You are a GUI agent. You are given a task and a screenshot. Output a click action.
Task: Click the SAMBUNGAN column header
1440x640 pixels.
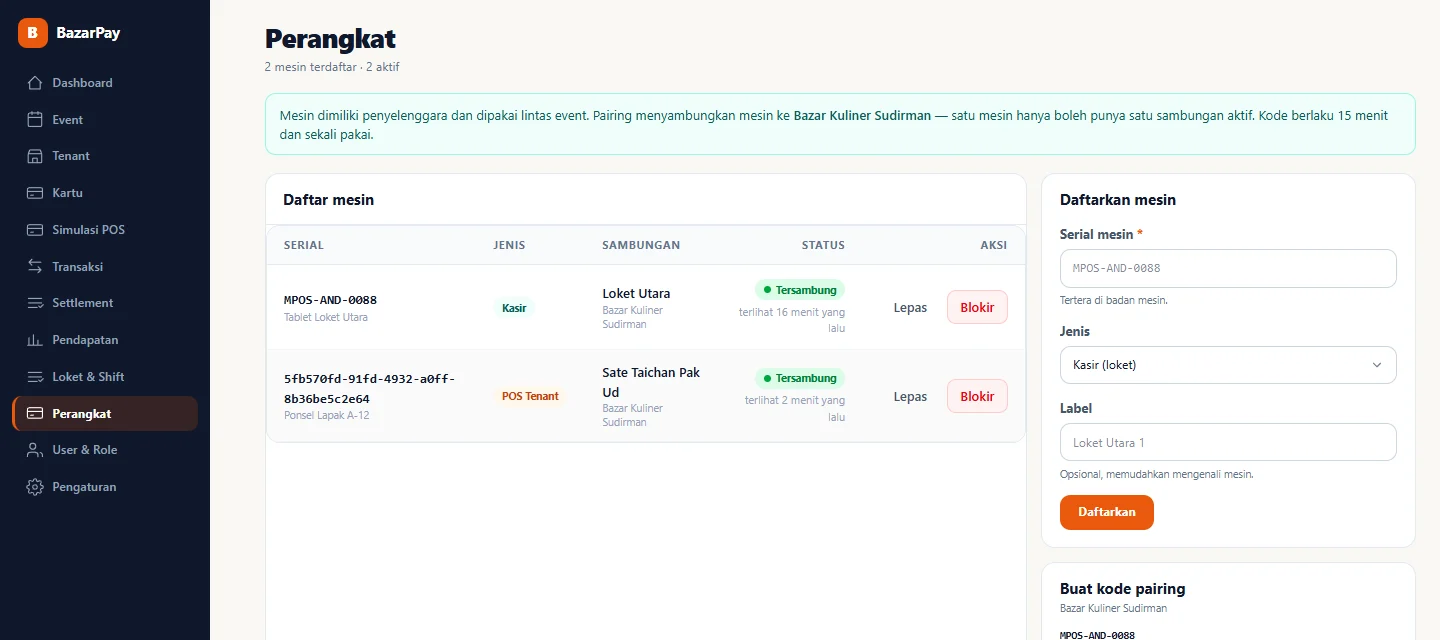(x=641, y=245)
